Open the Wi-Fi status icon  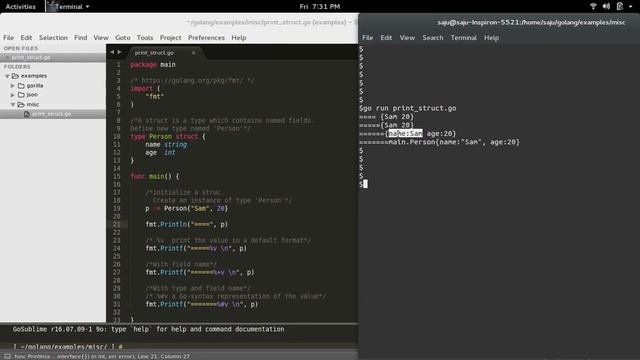tap(593, 7)
